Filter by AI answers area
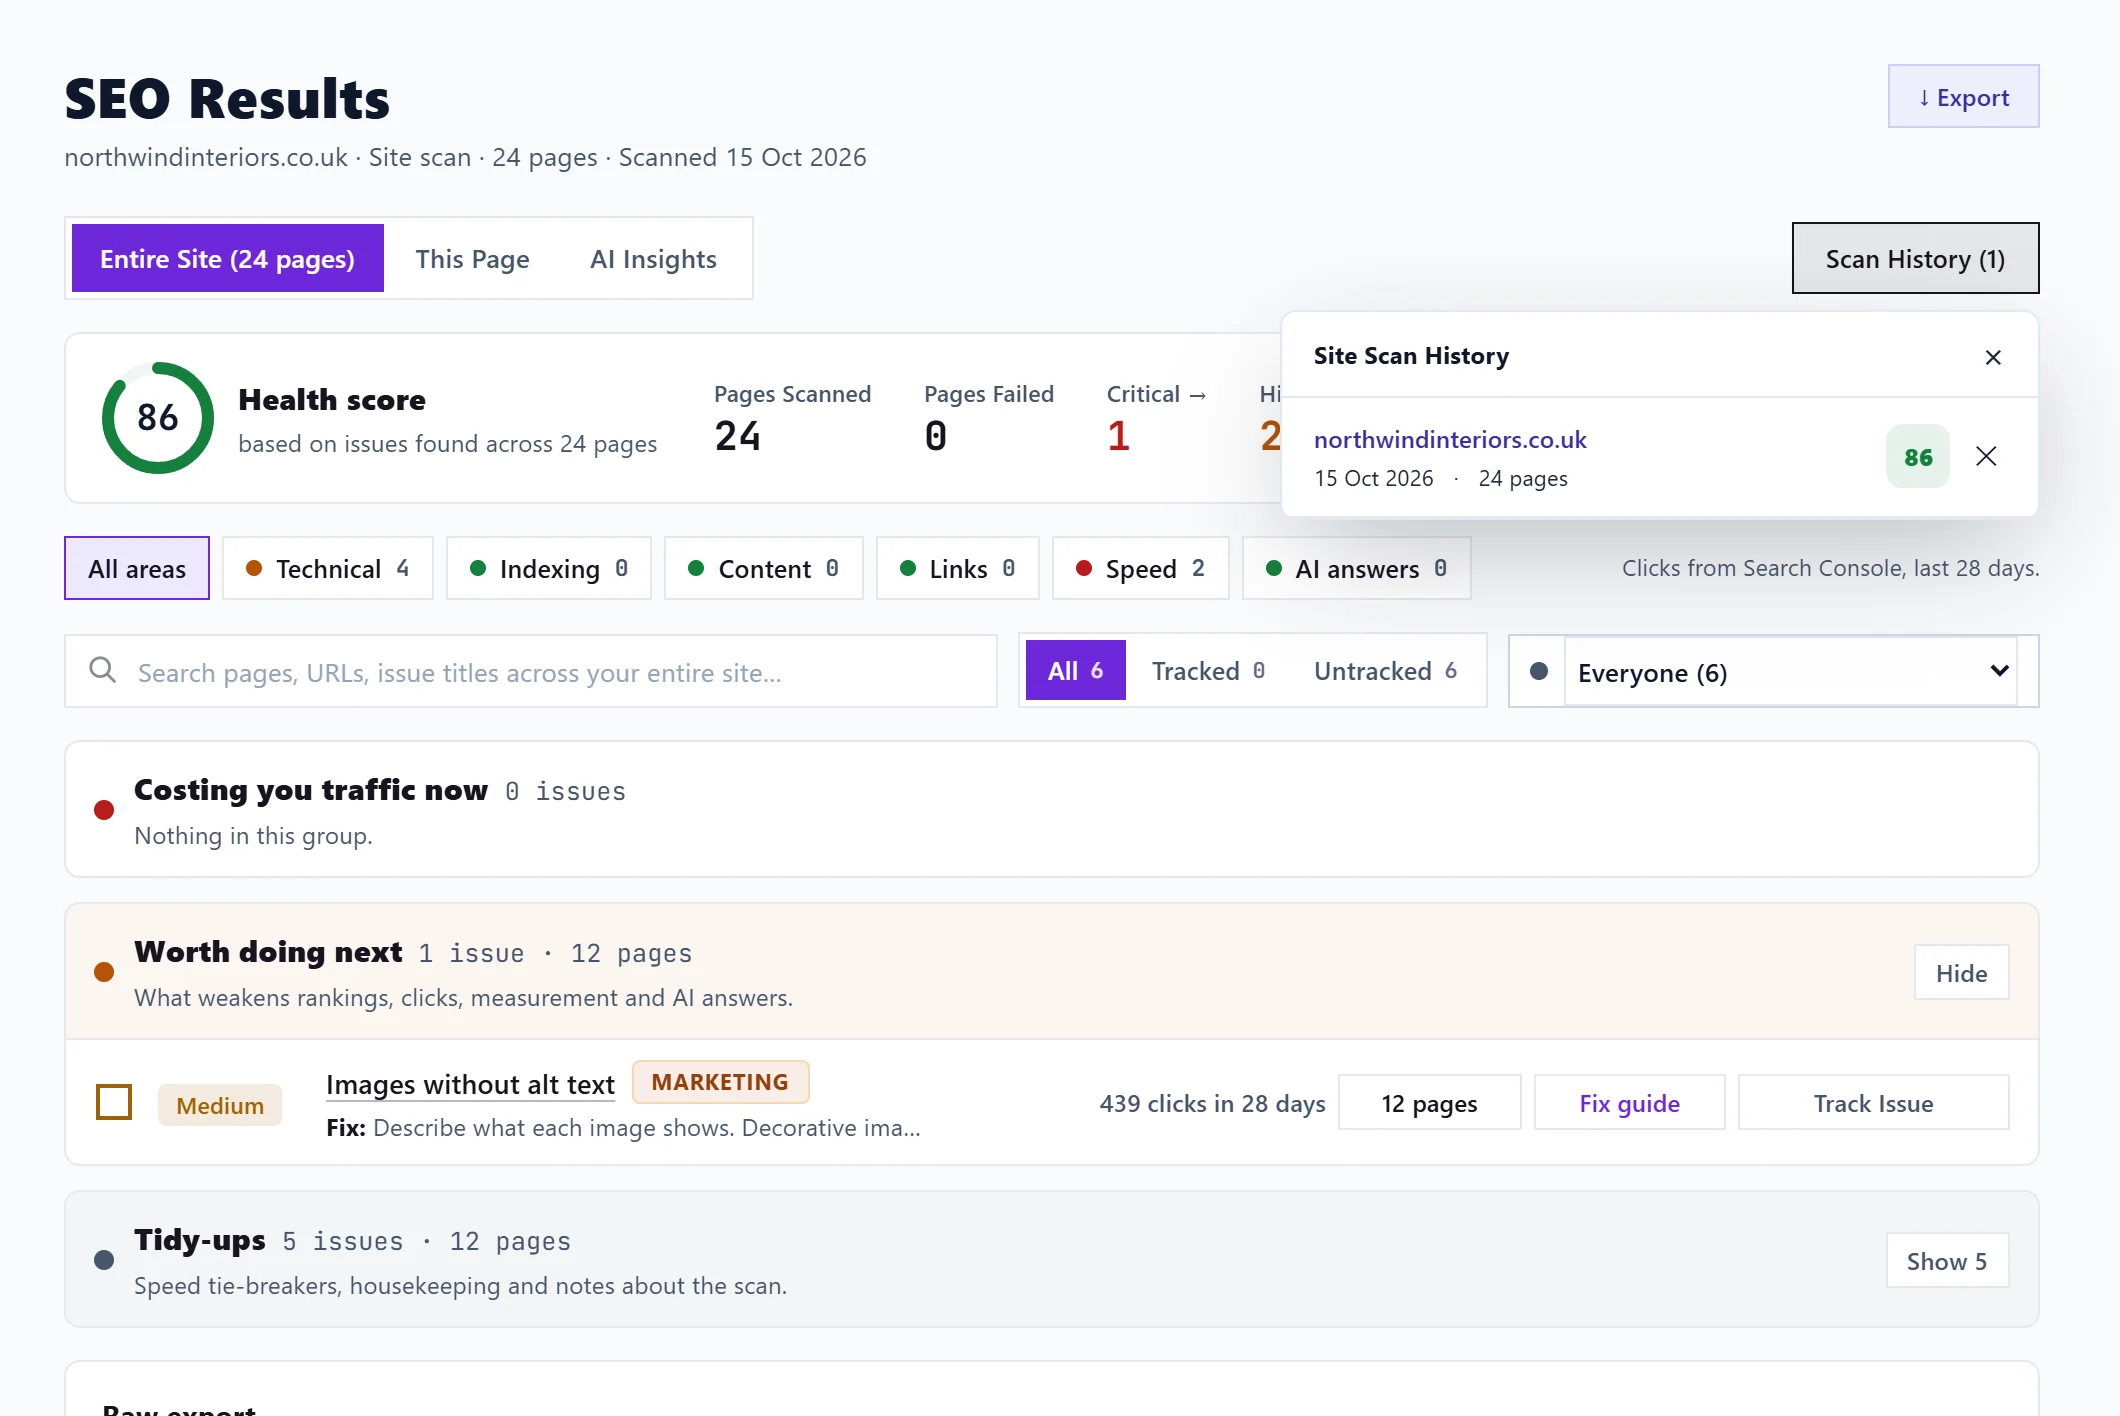Image resolution: width=2120 pixels, height=1416 pixels. (x=1357, y=568)
